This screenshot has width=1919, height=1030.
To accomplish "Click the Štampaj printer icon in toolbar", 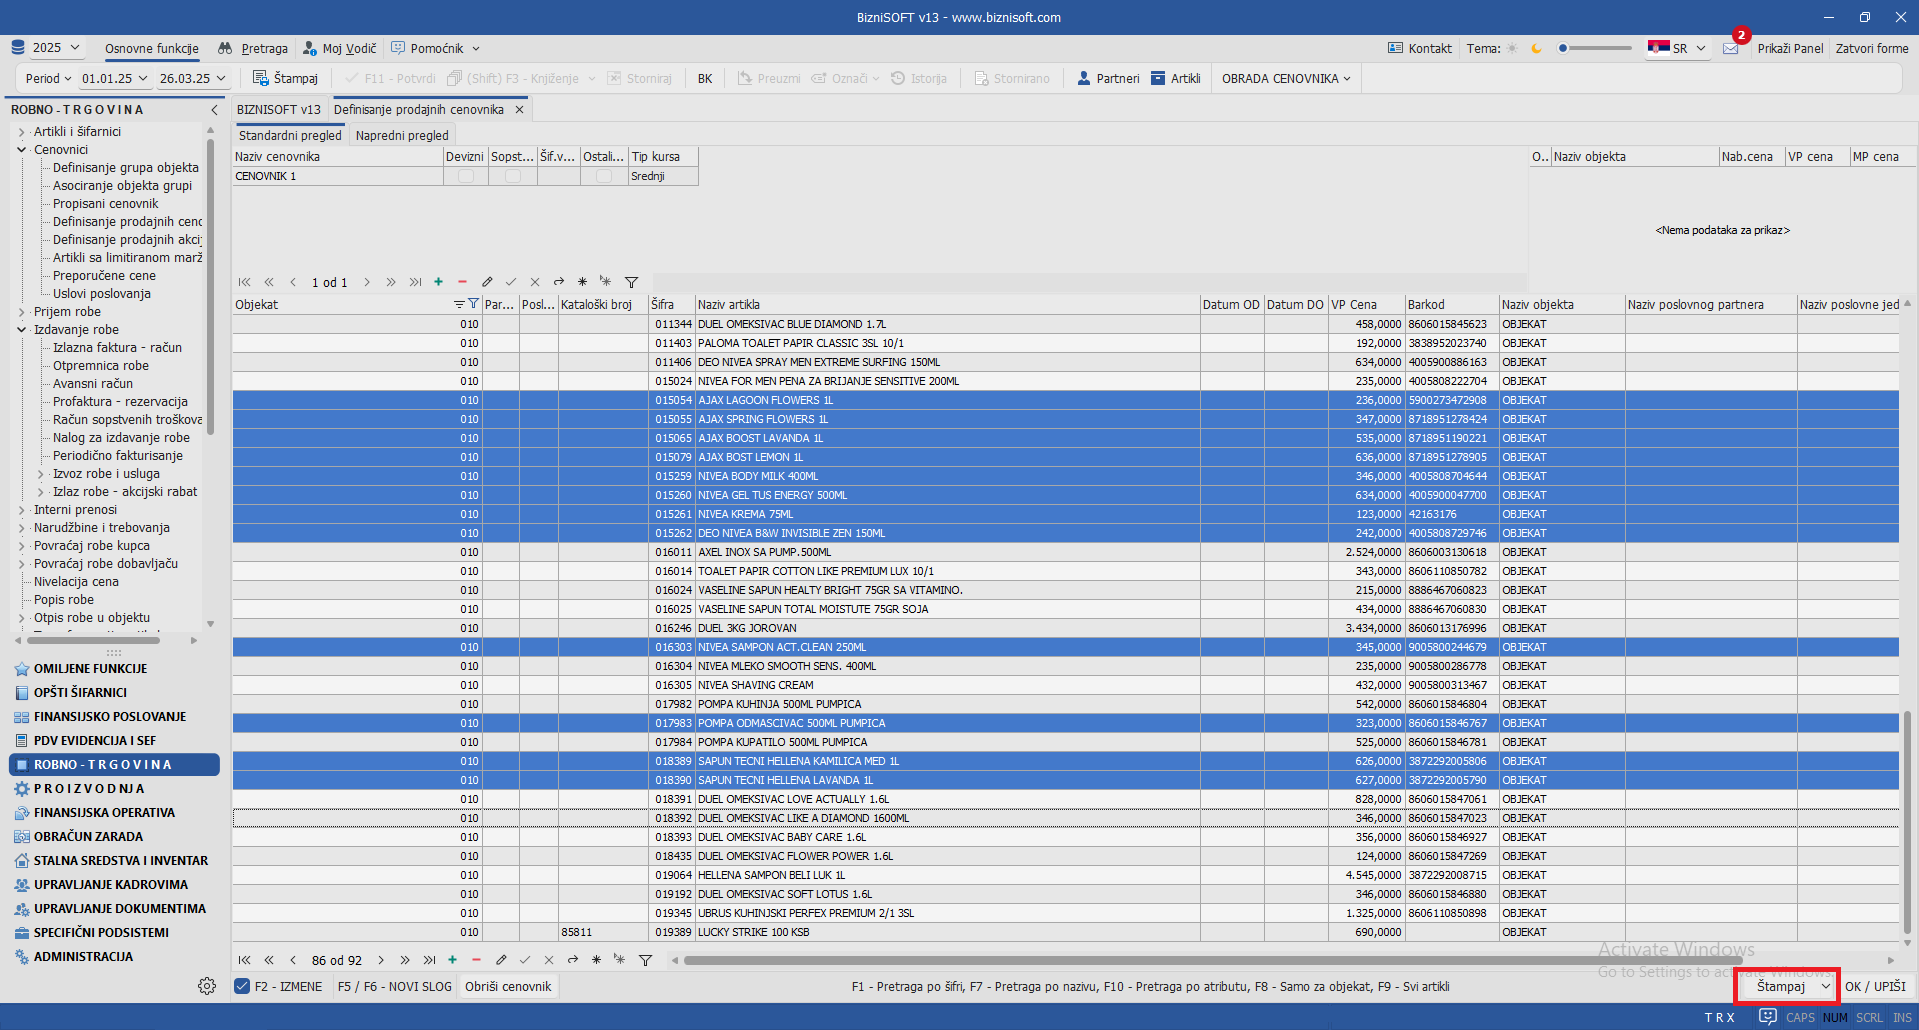I will coord(261,78).
